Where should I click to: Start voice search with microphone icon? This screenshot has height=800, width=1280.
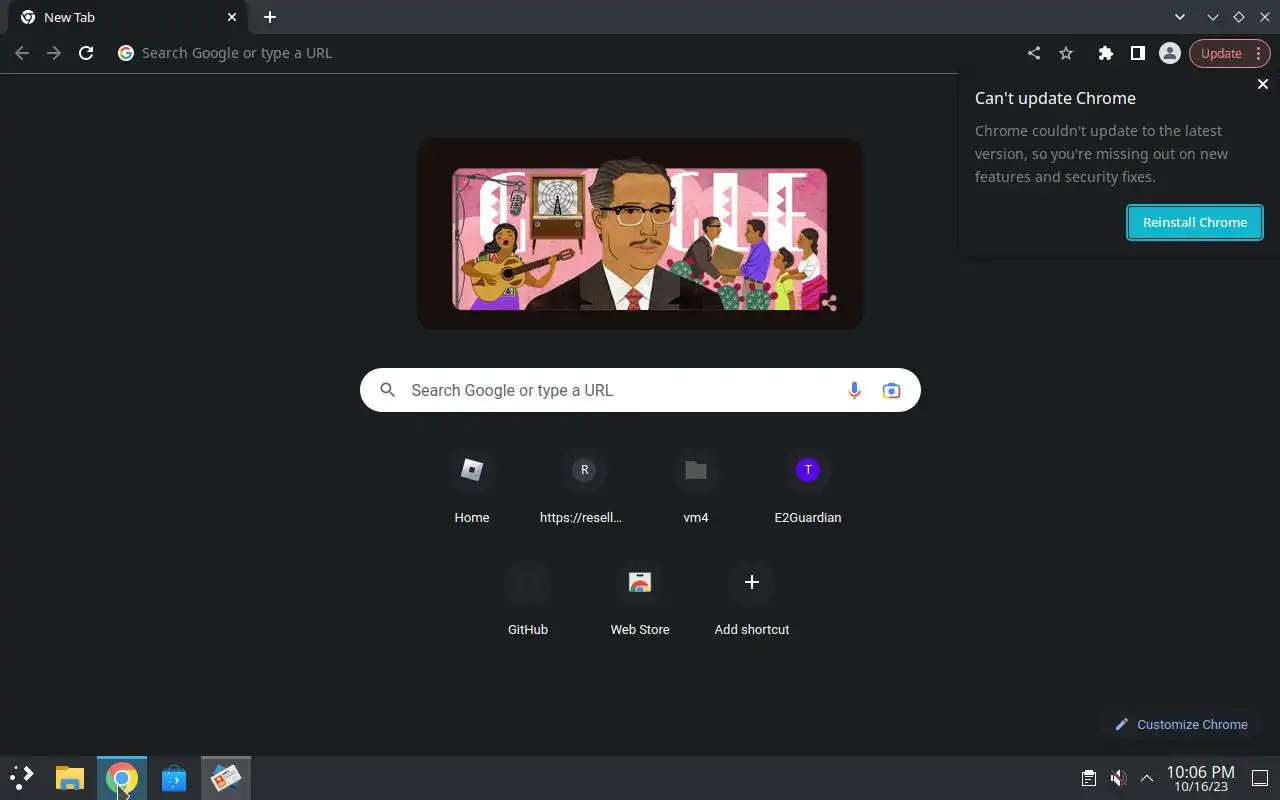(x=854, y=391)
